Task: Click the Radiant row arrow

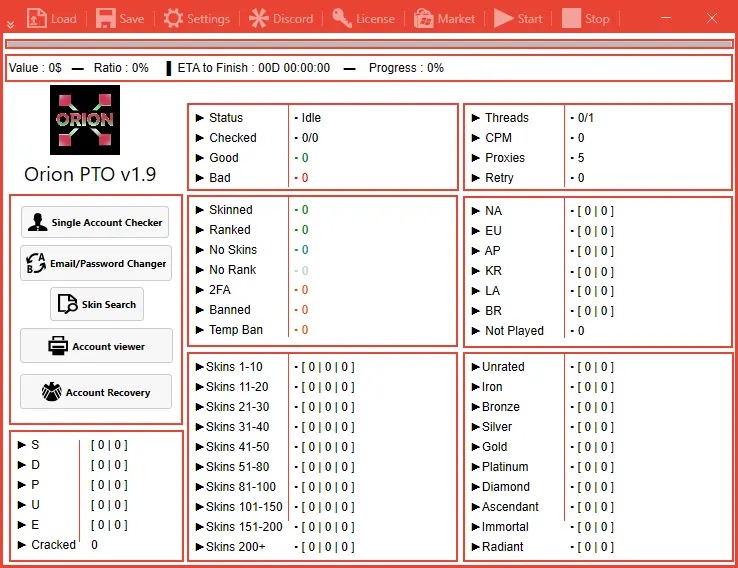Action: tap(476, 547)
